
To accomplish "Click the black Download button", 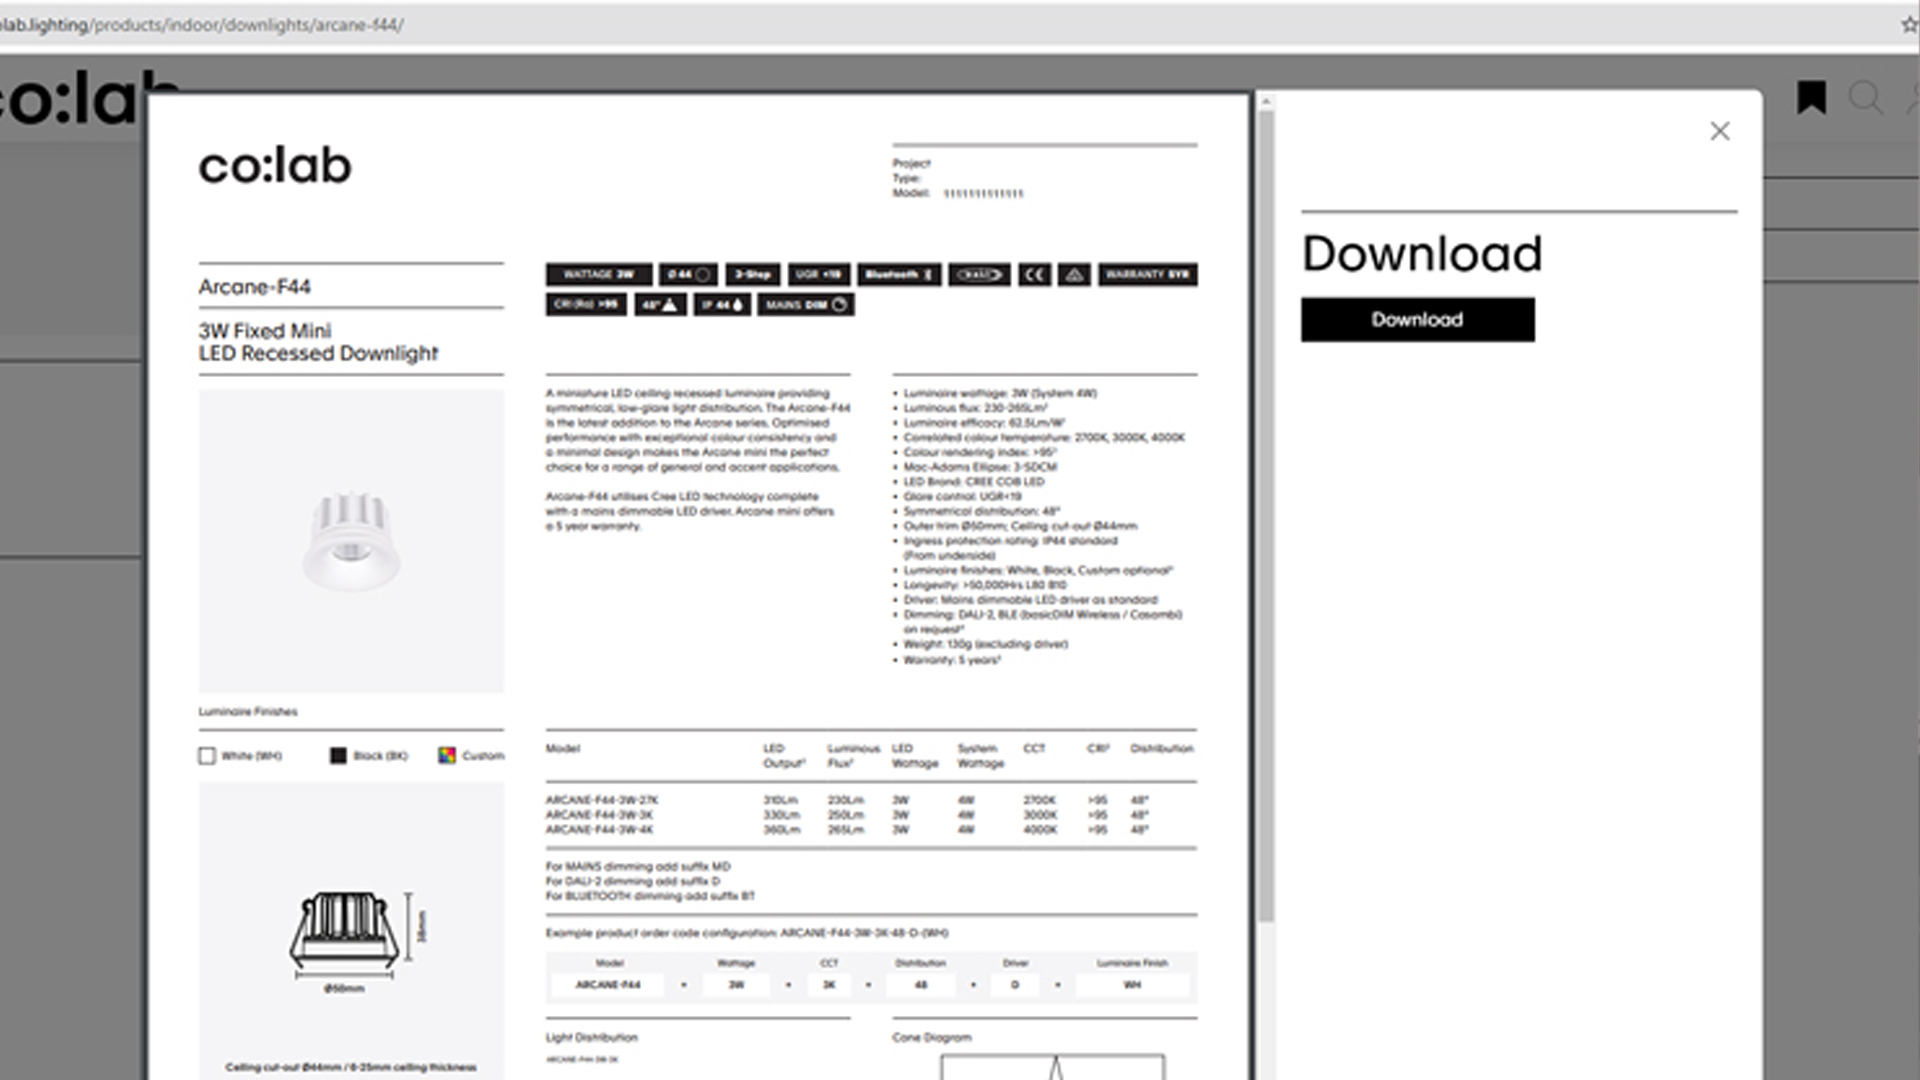I will [x=1417, y=320].
